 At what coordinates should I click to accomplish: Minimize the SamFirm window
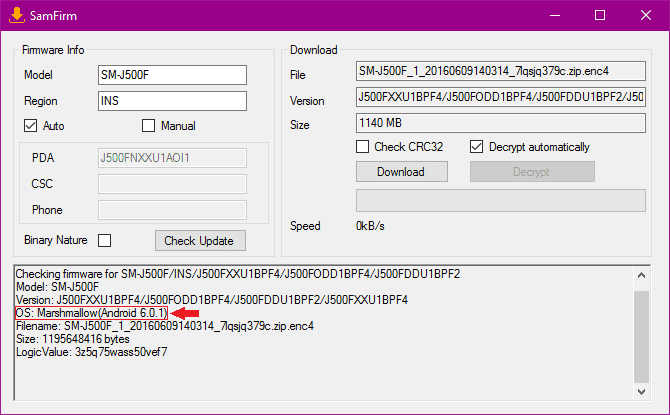click(x=555, y=15)
